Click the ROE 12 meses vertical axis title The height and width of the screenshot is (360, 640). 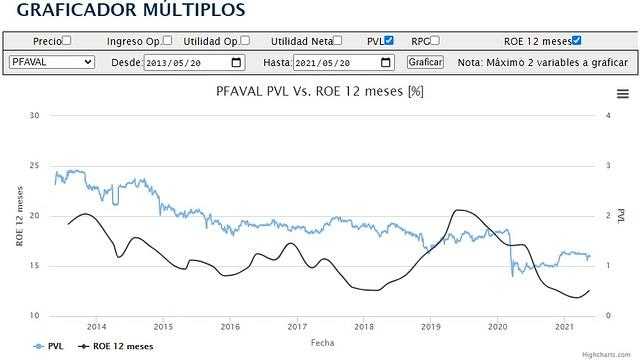19,216
